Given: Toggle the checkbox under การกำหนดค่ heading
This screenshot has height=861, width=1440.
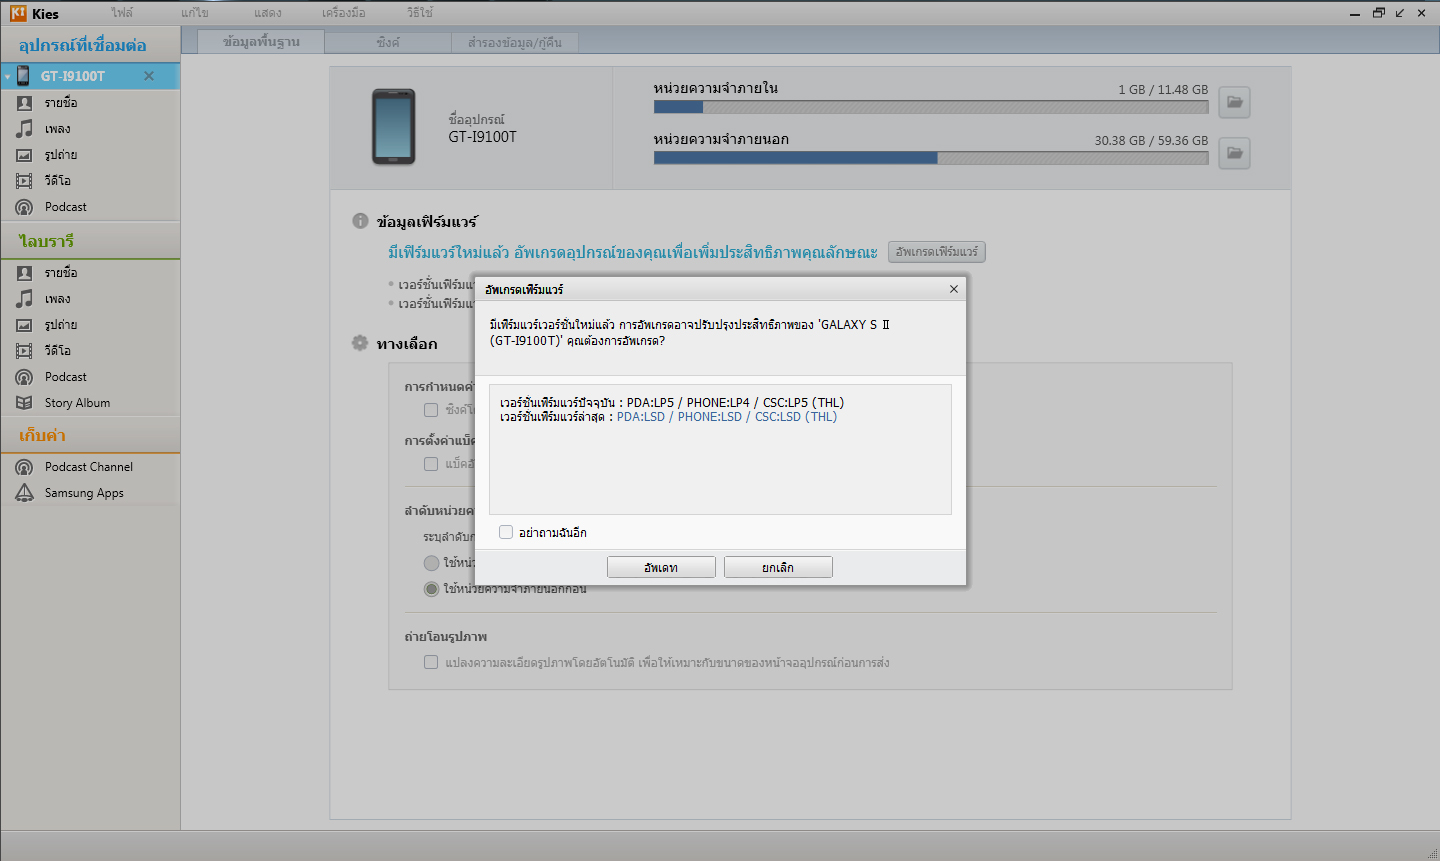Looking at the screenshot, I should click(x=431, y=410).
